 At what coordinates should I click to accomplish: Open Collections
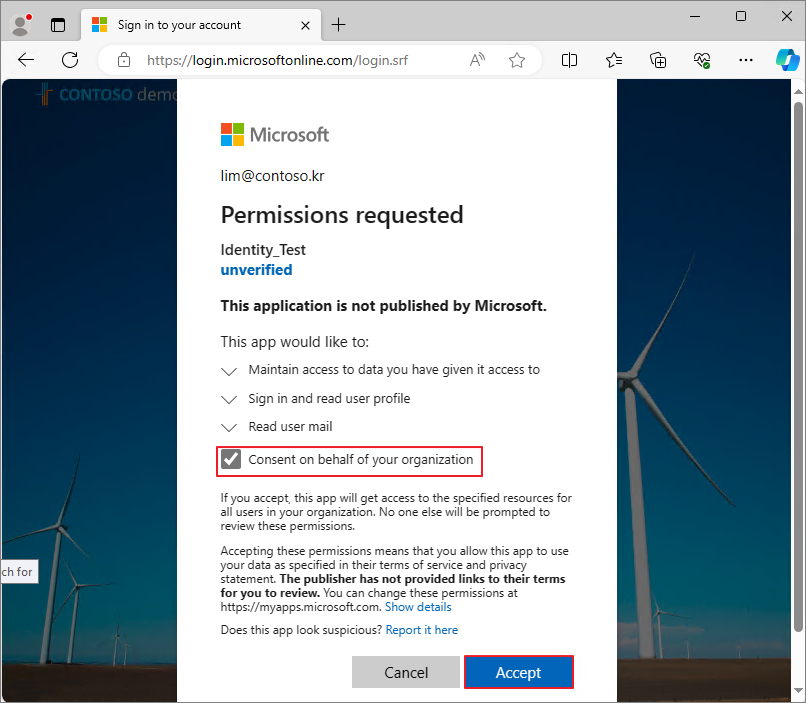pyautogui.click(x=658, y=60)
